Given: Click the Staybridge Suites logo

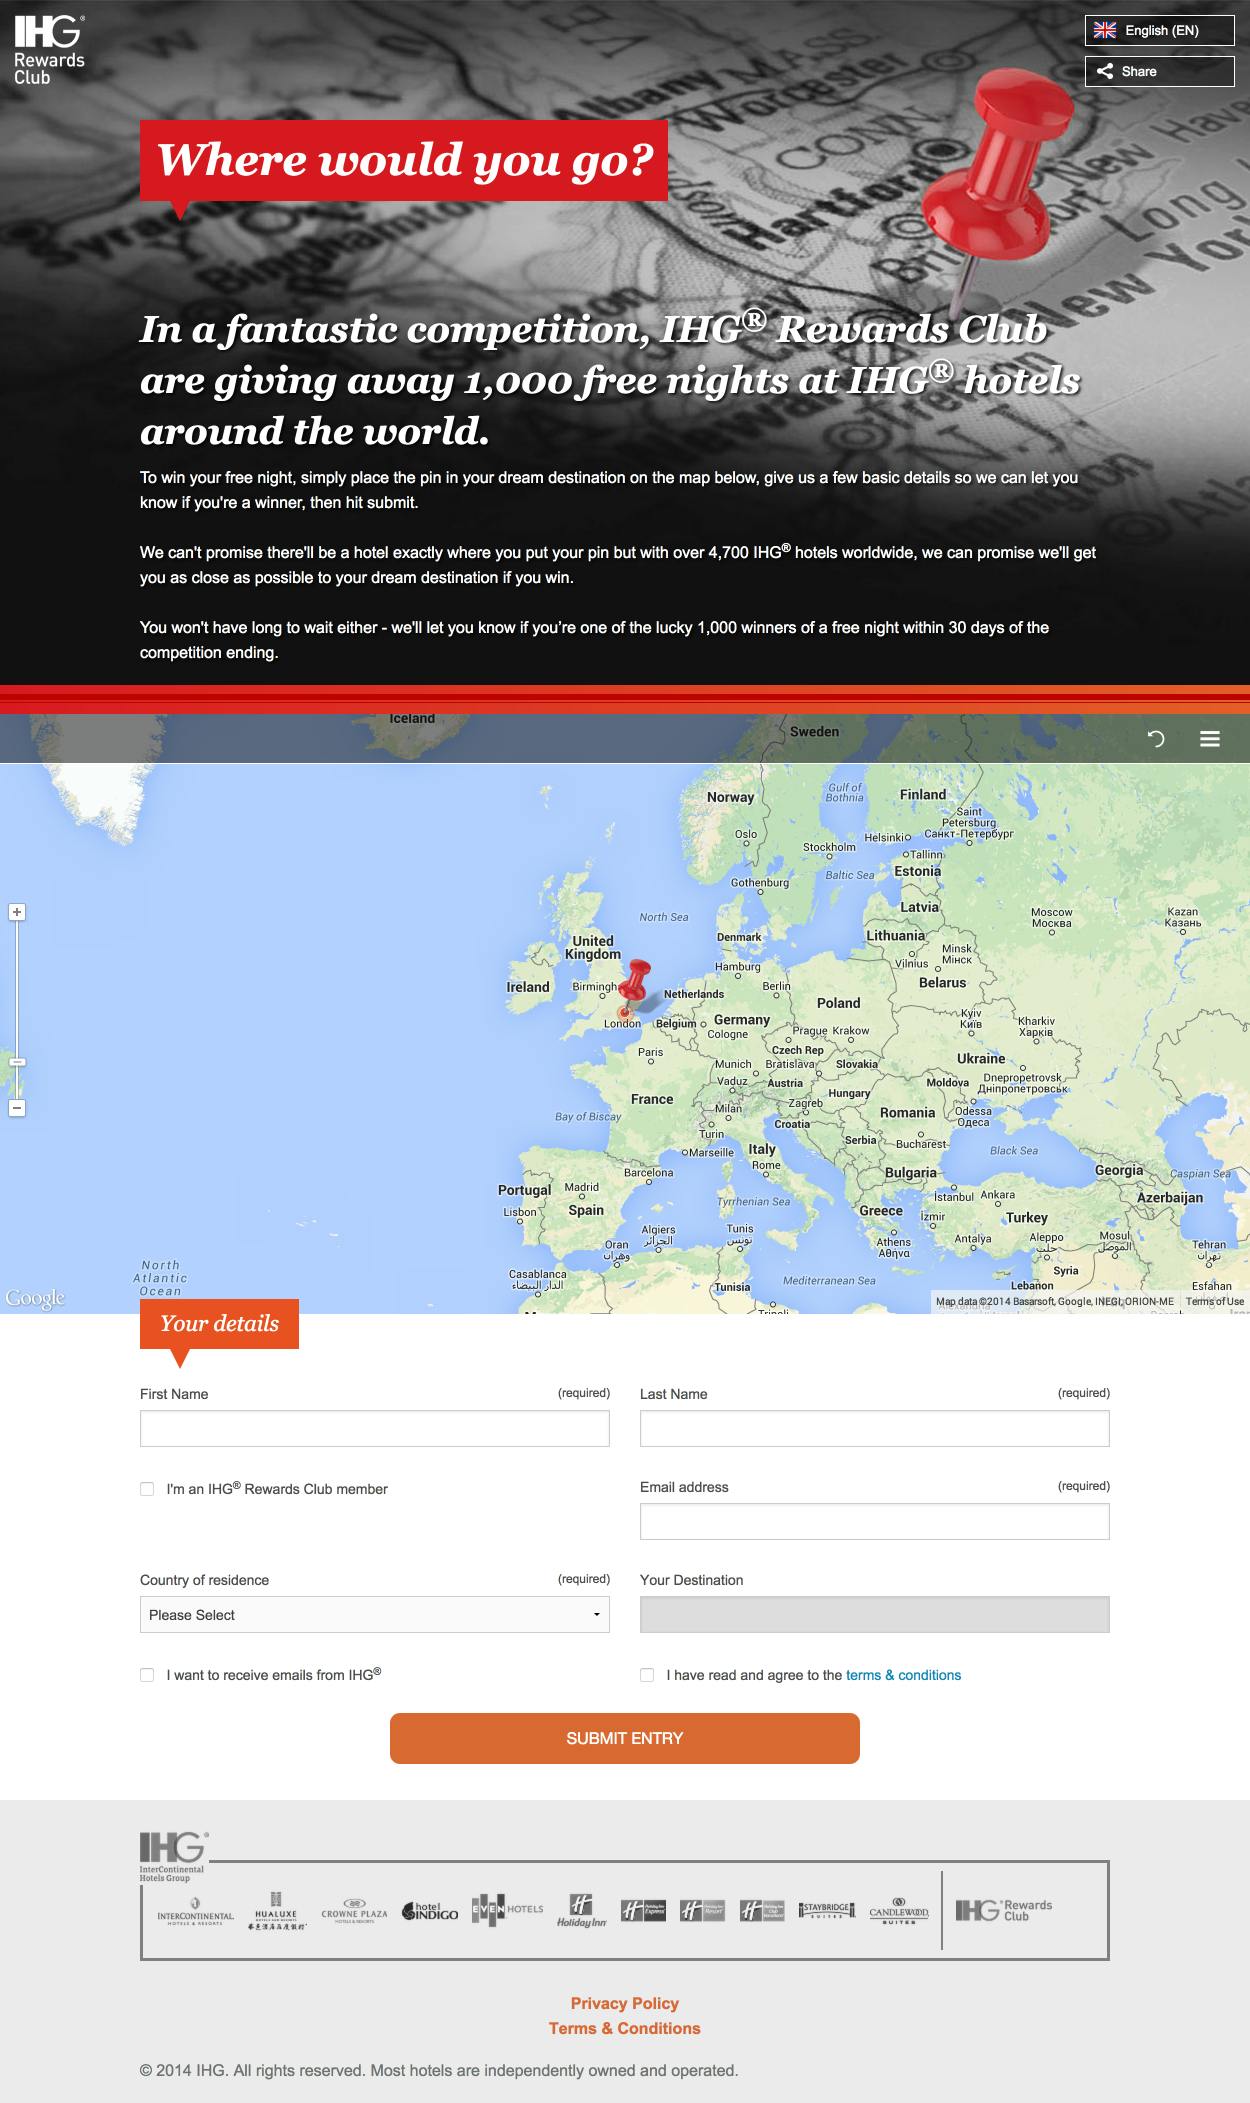Looking at the screenshot, I should 826,1910.
